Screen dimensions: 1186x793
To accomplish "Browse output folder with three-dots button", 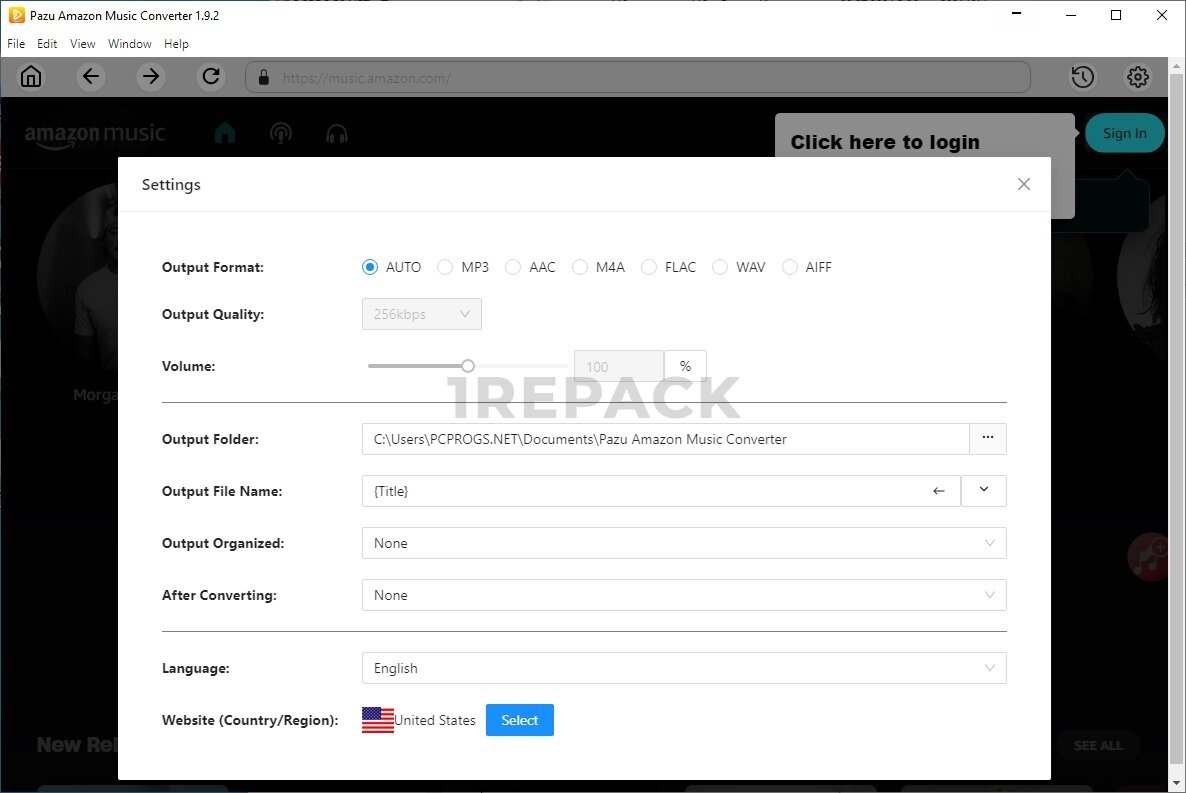I will coord(987,439).
